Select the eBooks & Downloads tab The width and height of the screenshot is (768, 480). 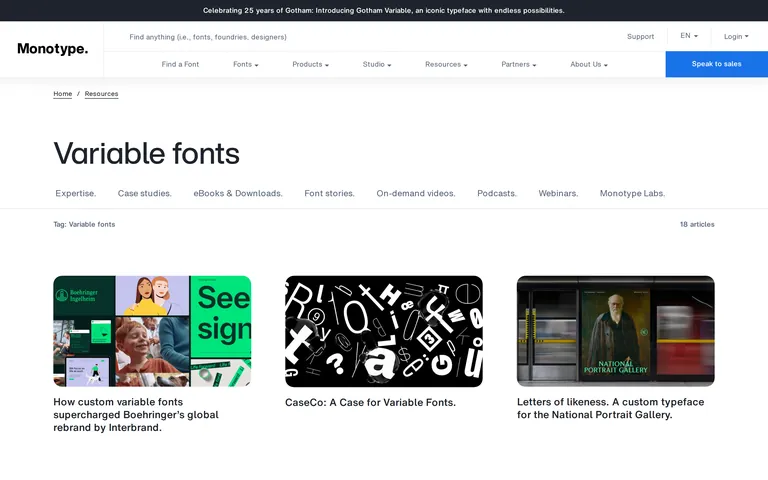coord(238,193)
